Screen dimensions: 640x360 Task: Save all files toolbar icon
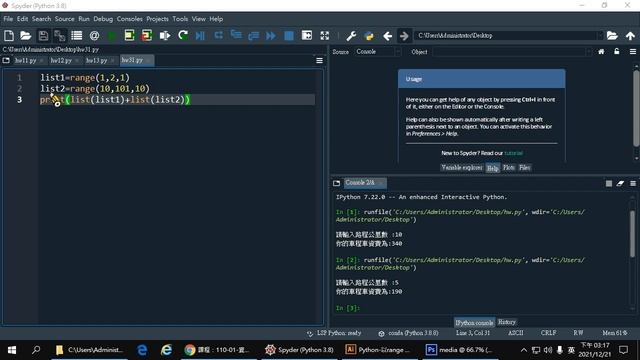tap(60, 36)
